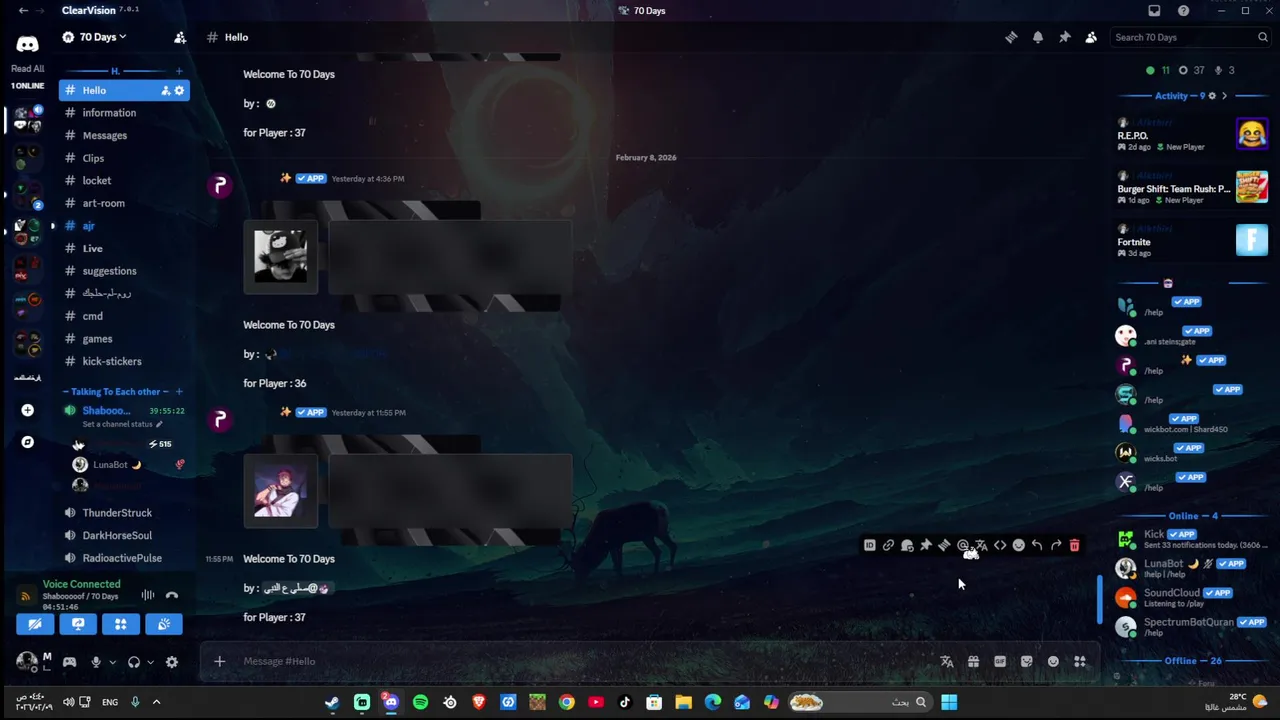Collapse the Talking To Each other category
Image resolution: width=1280 pixels, height=720 pixels.
(x=116, y=392)
